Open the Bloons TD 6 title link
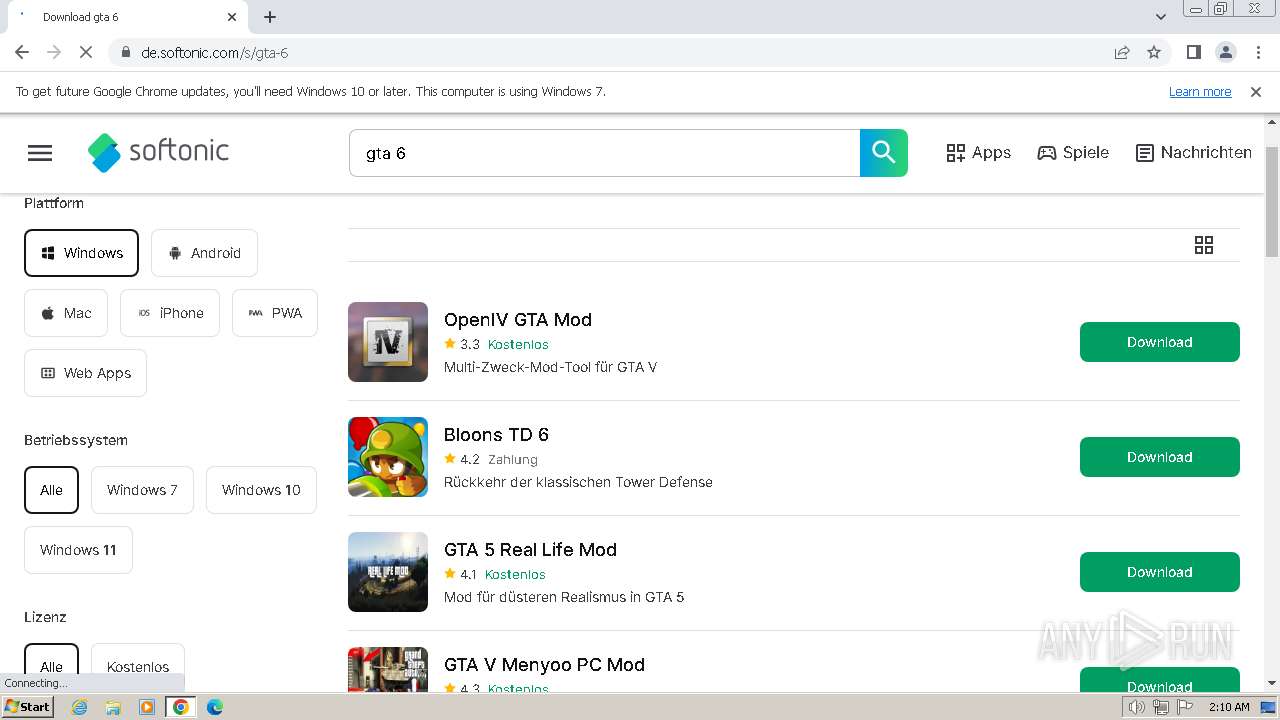Viewport: 1280px width, 720px height. (x=496, y=435)
